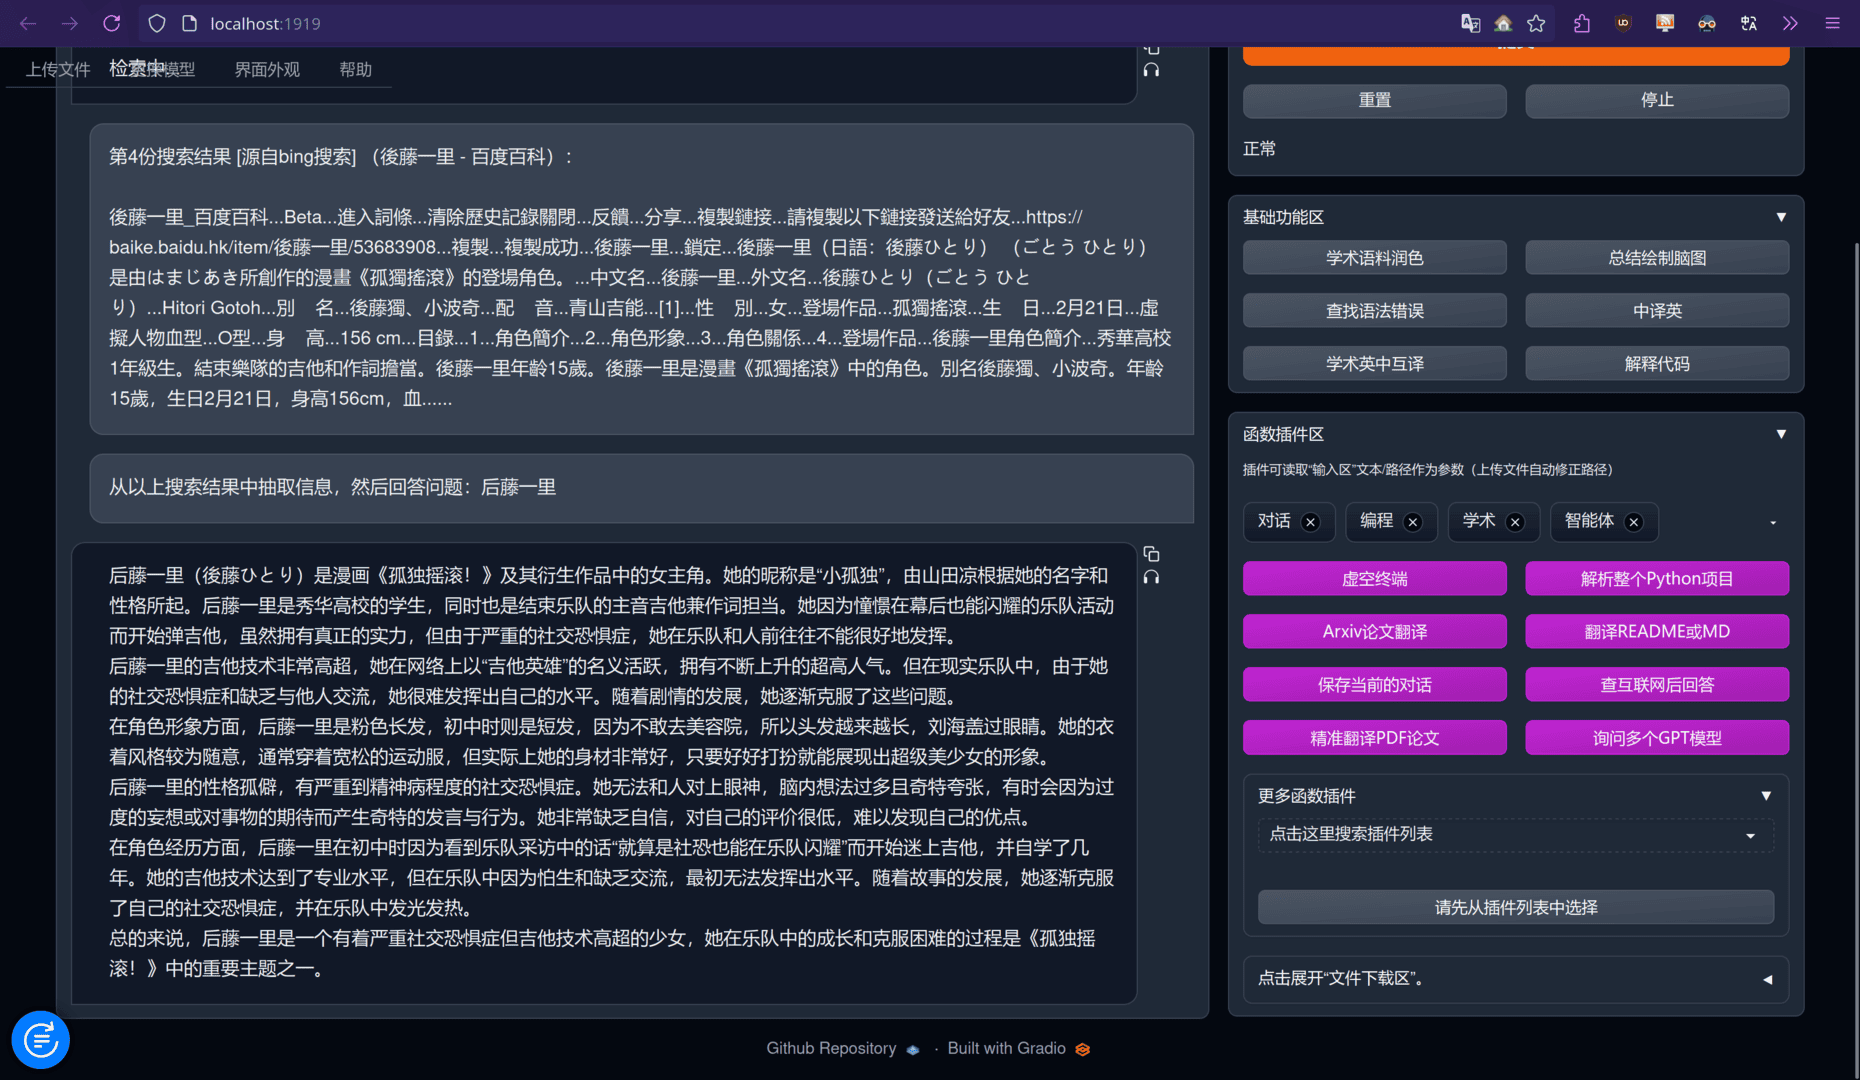The height and width of the screenshot is (1080, 1860).
Task: Run 翻译README或MD plugin
Action: [1657, 632]
